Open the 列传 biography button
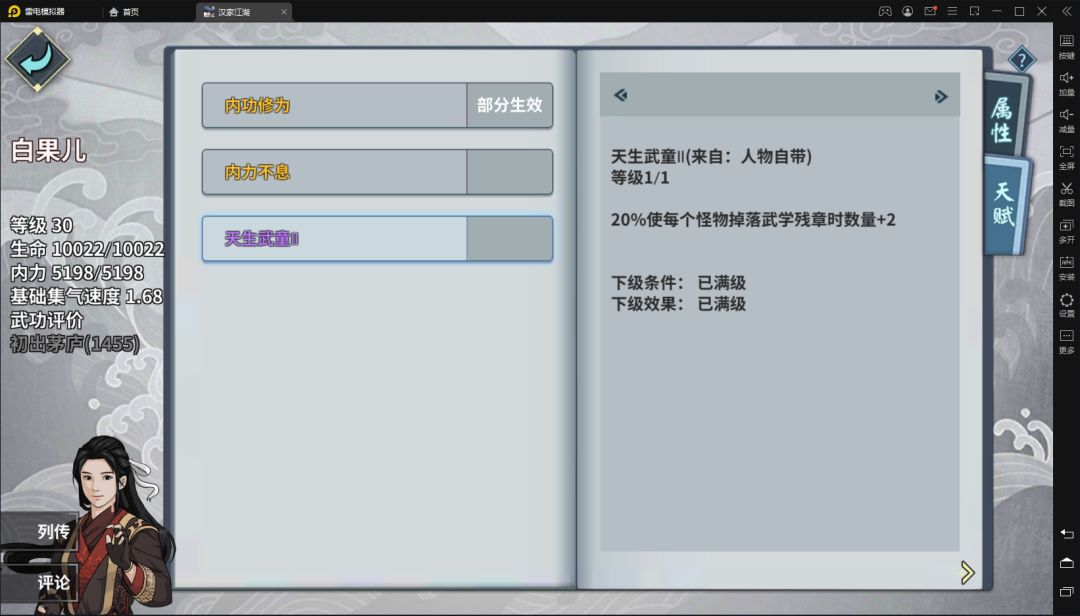Screen dimensions: 1080x616 point(40,531)
